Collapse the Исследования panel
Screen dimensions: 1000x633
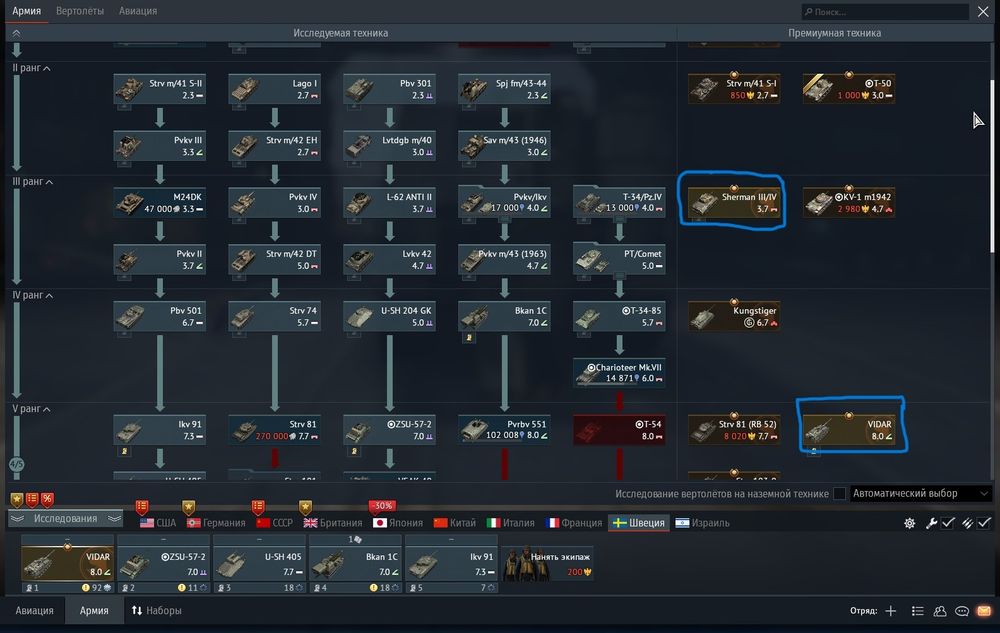point(65,519)
